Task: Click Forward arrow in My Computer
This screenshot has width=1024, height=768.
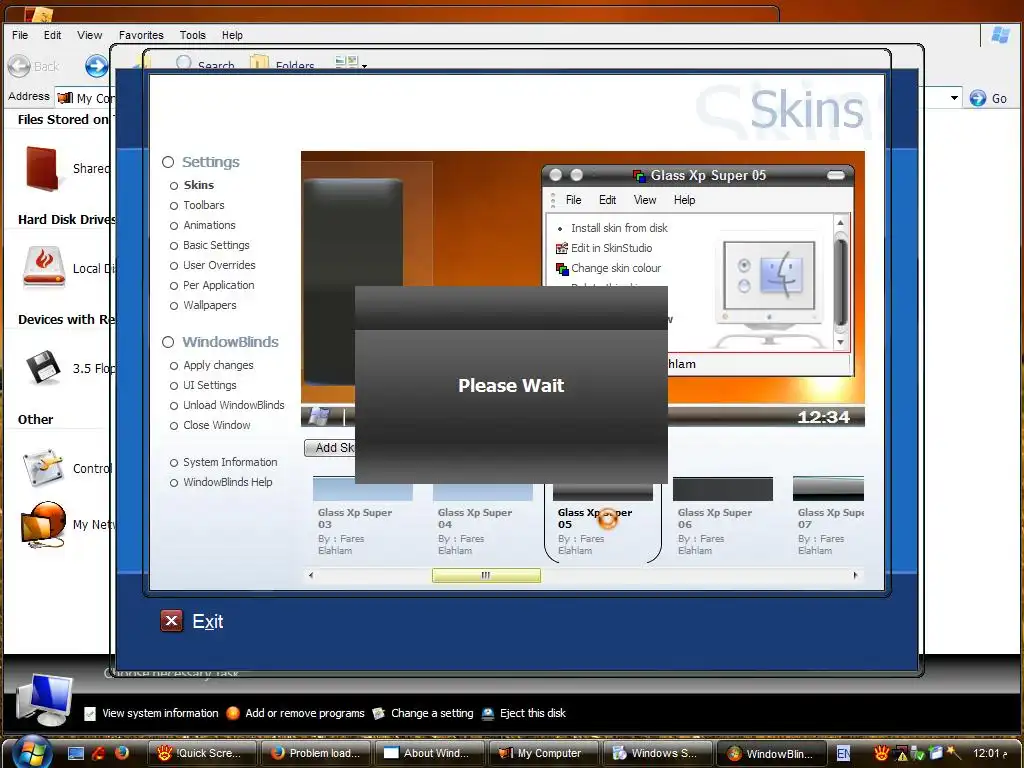Action: 97,66
